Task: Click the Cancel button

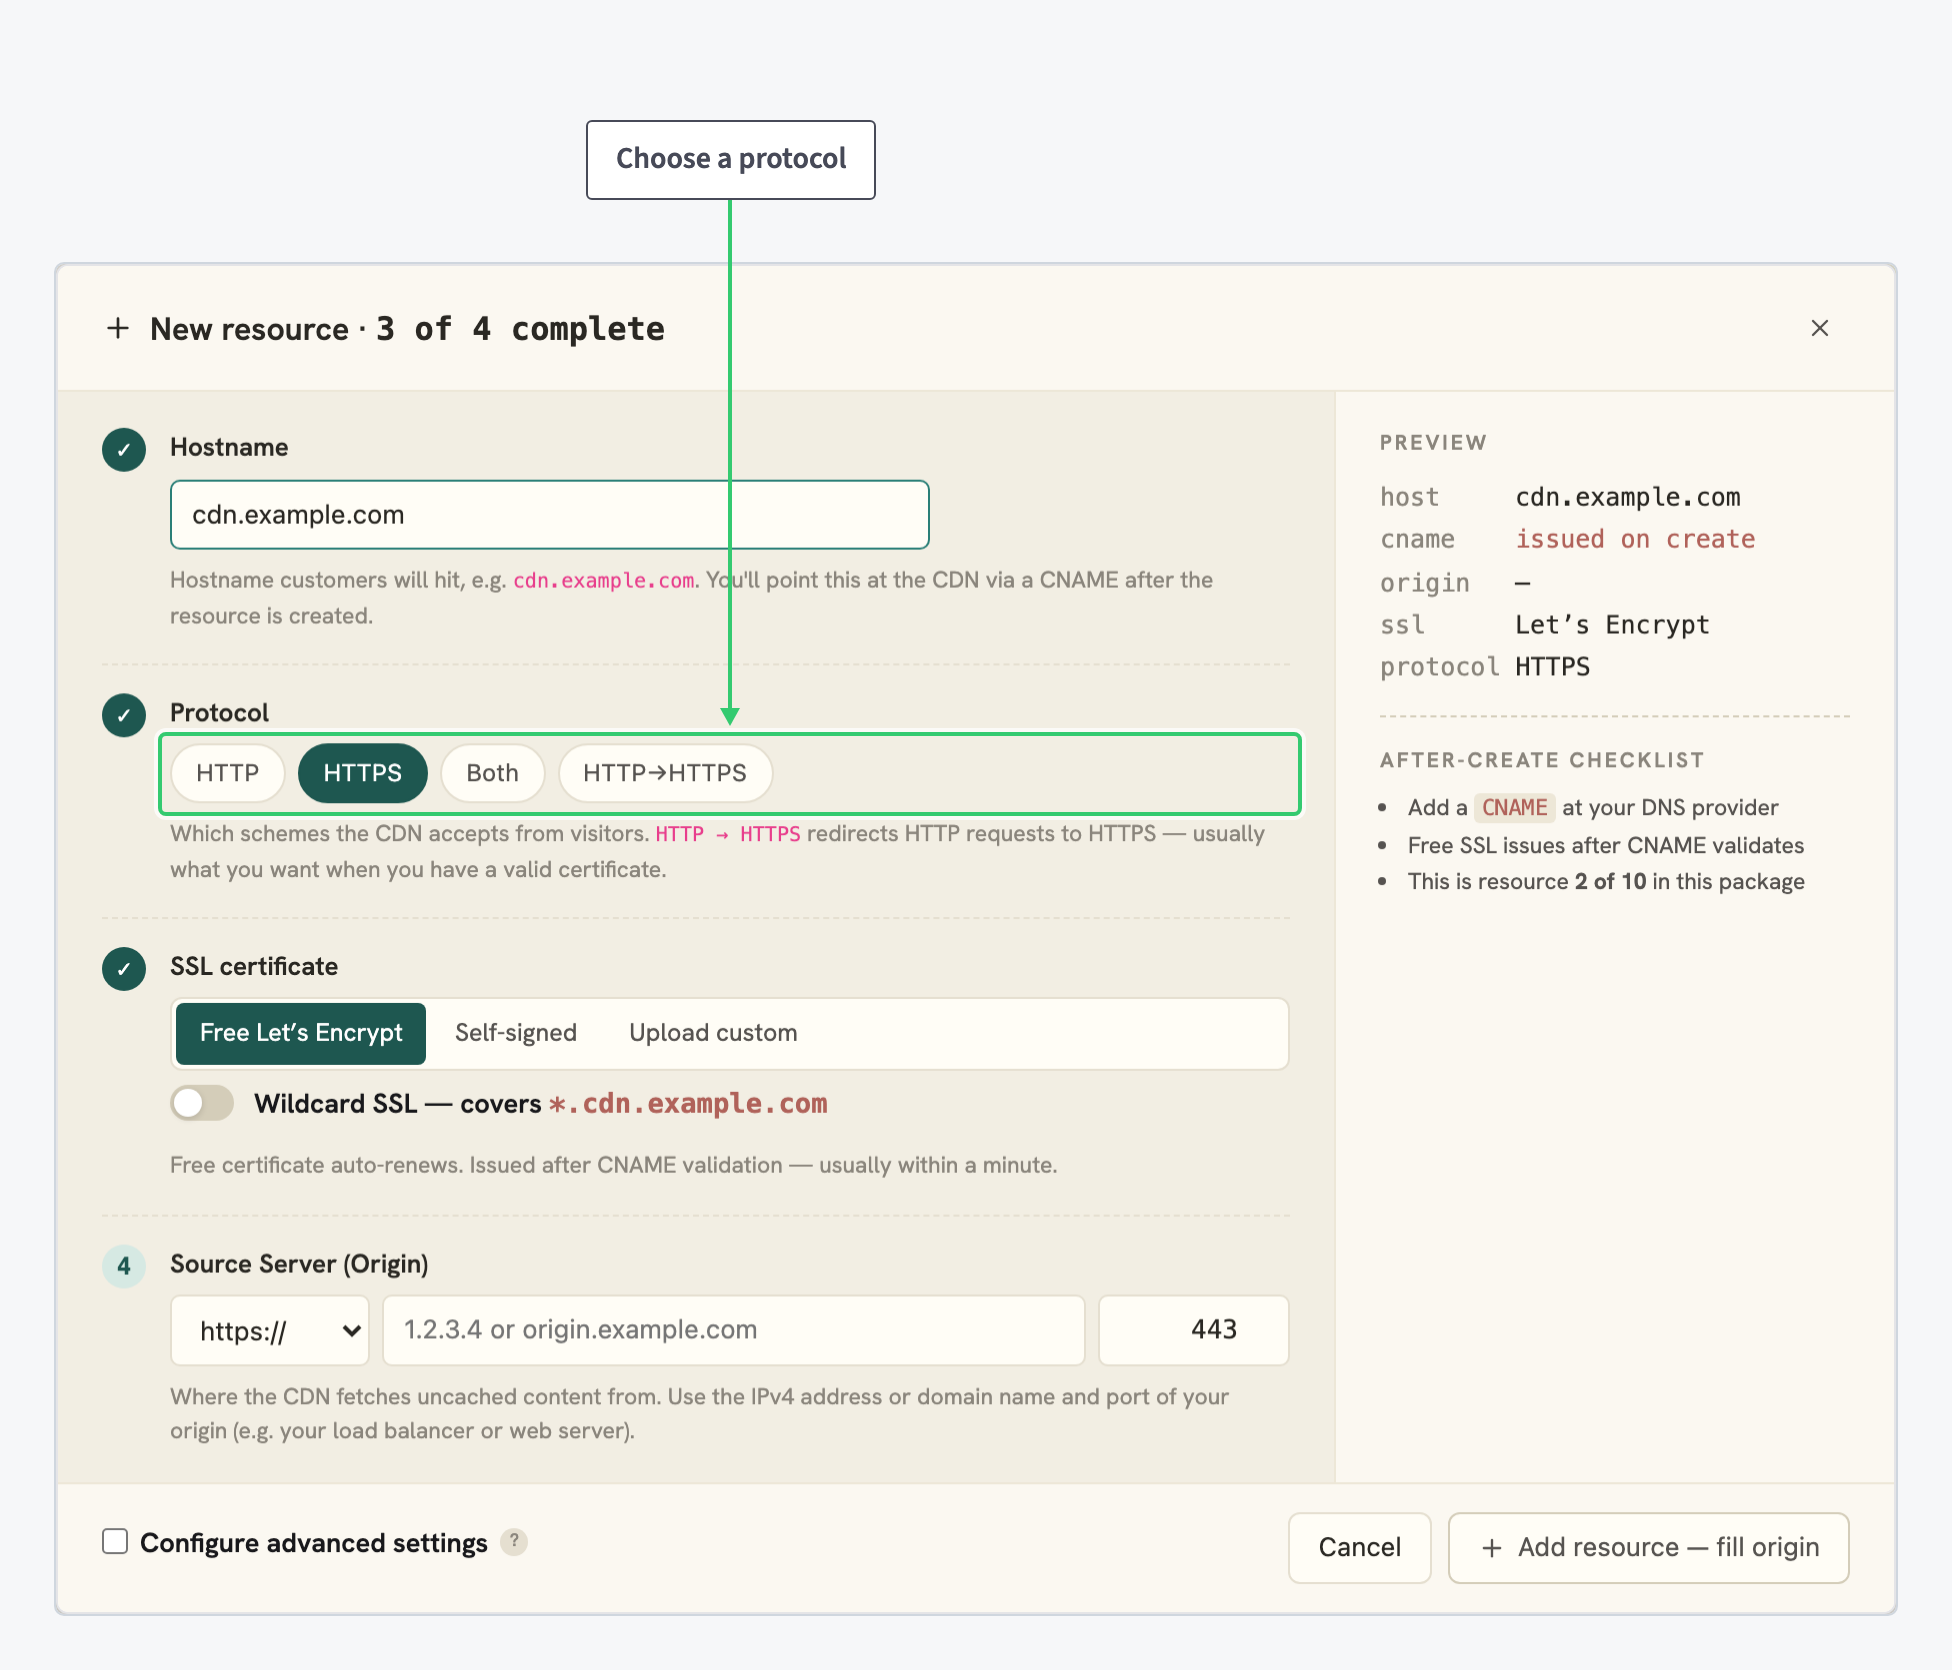Action: (x=1360, y=1547)
